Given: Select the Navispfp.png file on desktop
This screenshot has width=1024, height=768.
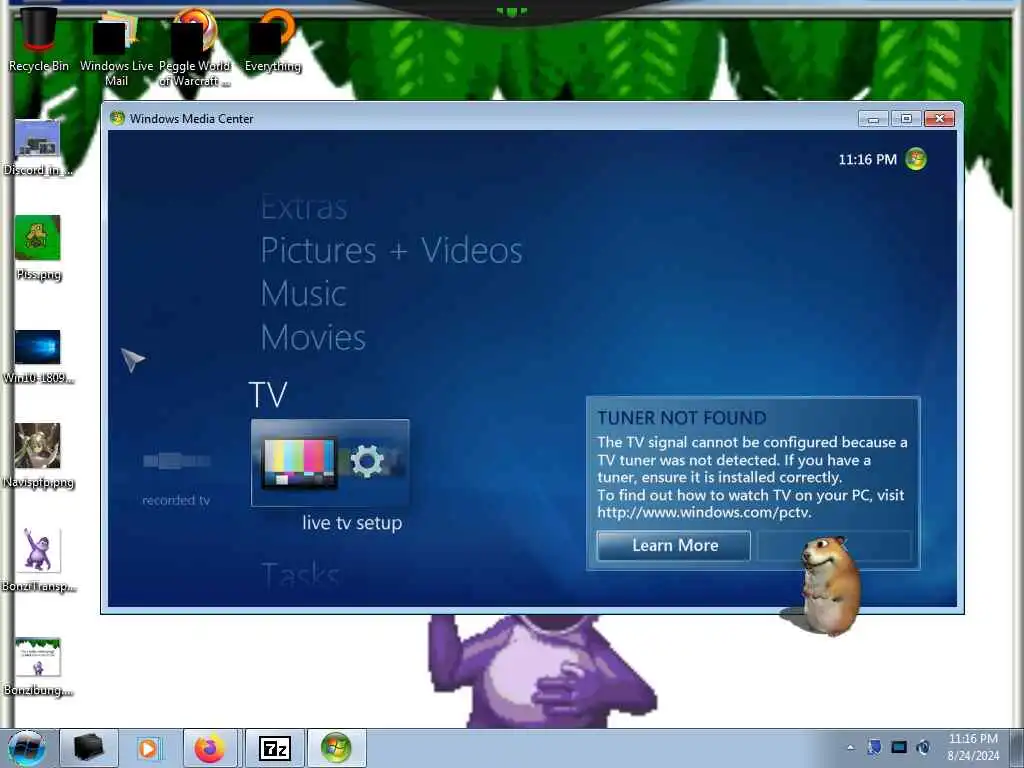Looking at the screenshot, I should (x=38, y=456).
